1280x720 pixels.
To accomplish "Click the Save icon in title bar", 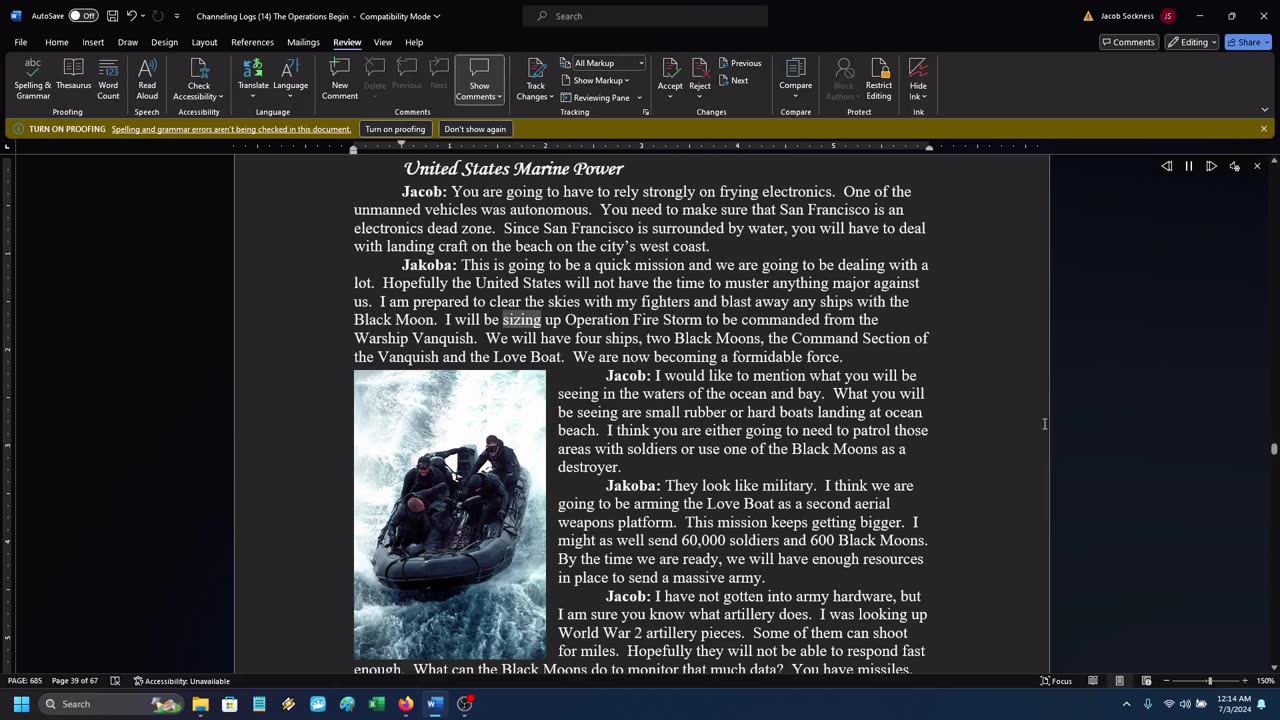I will tap(112, 16).
